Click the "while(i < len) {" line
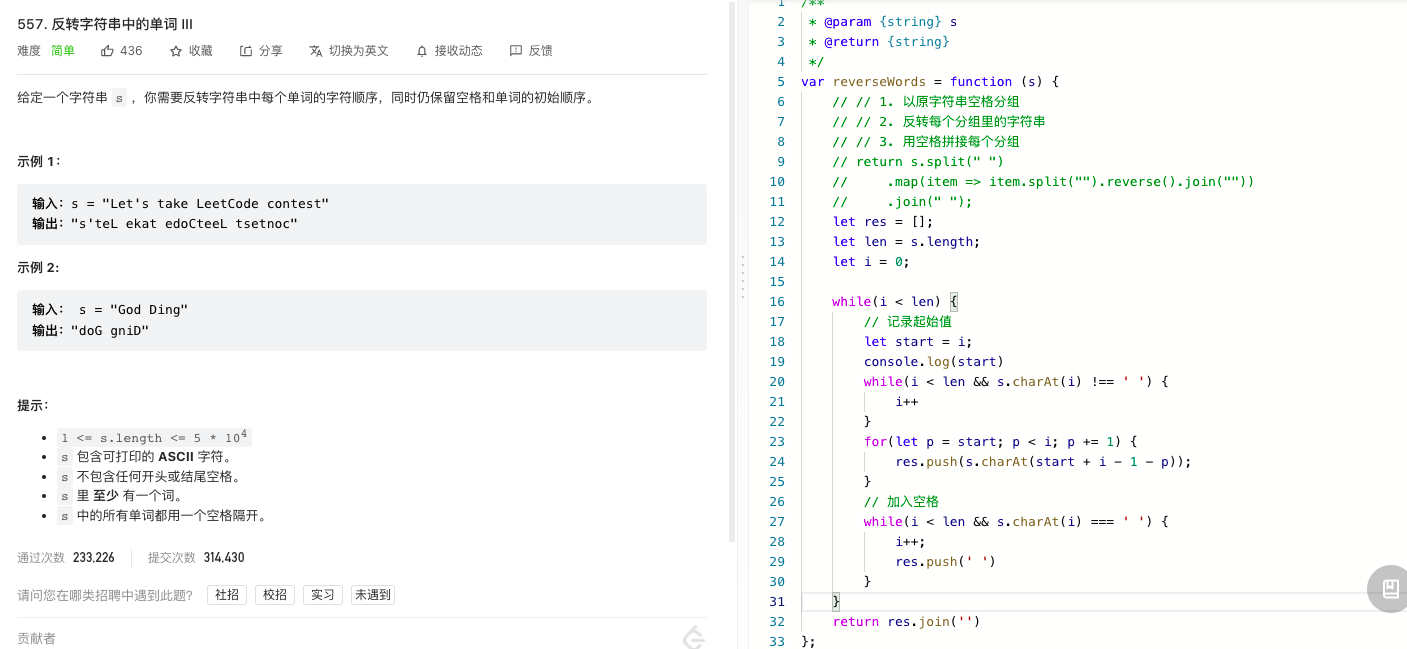1407x649 pixels. (895, 301)
